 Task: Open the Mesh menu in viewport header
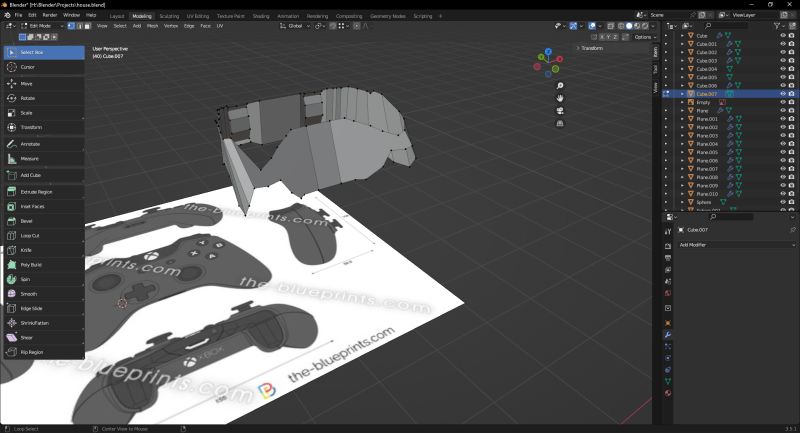coord(153,26)
